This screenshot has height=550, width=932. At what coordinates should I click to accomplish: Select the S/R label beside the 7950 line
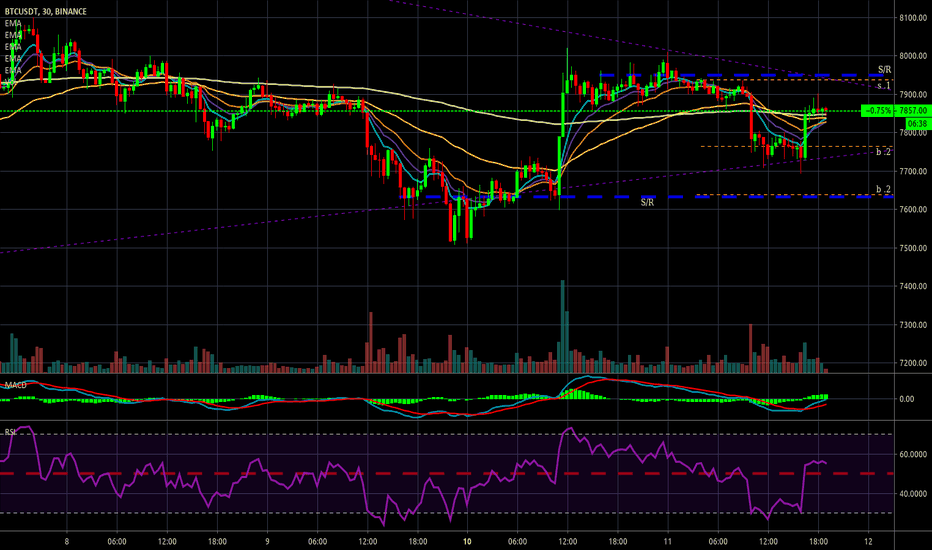(x=884, y=70)
